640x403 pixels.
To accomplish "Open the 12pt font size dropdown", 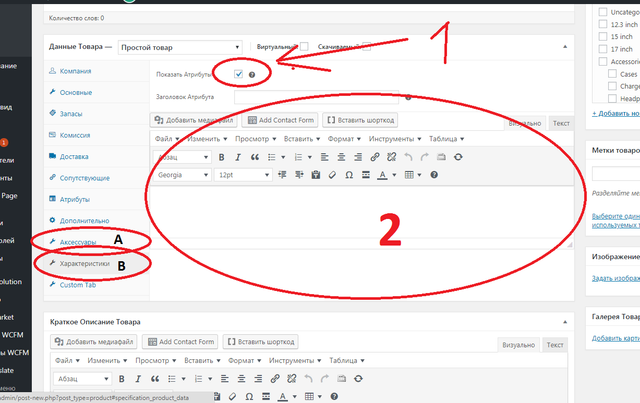I will pyautogui.click(x=243, y=175).
